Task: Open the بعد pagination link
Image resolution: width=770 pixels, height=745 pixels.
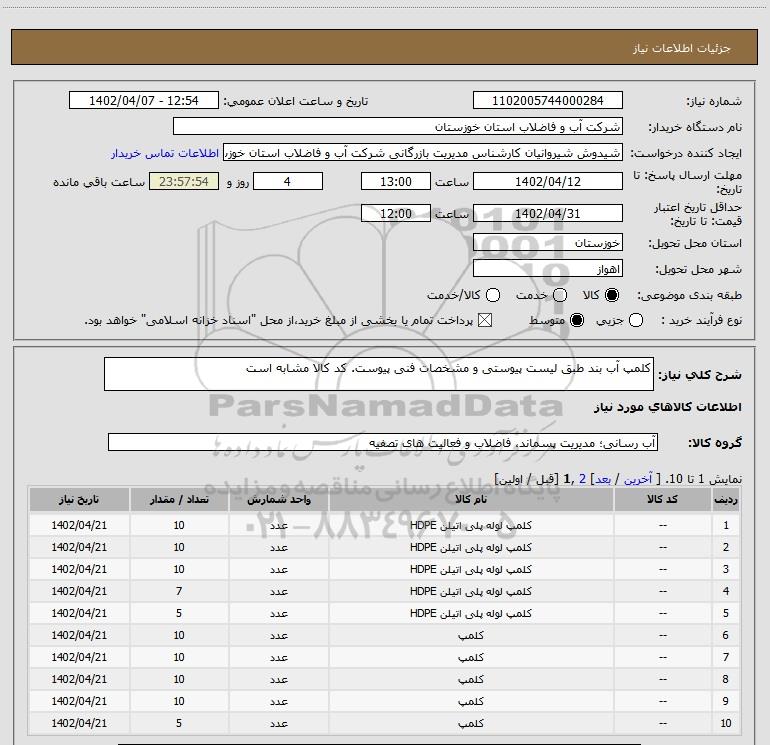Action: click(603, 479)
